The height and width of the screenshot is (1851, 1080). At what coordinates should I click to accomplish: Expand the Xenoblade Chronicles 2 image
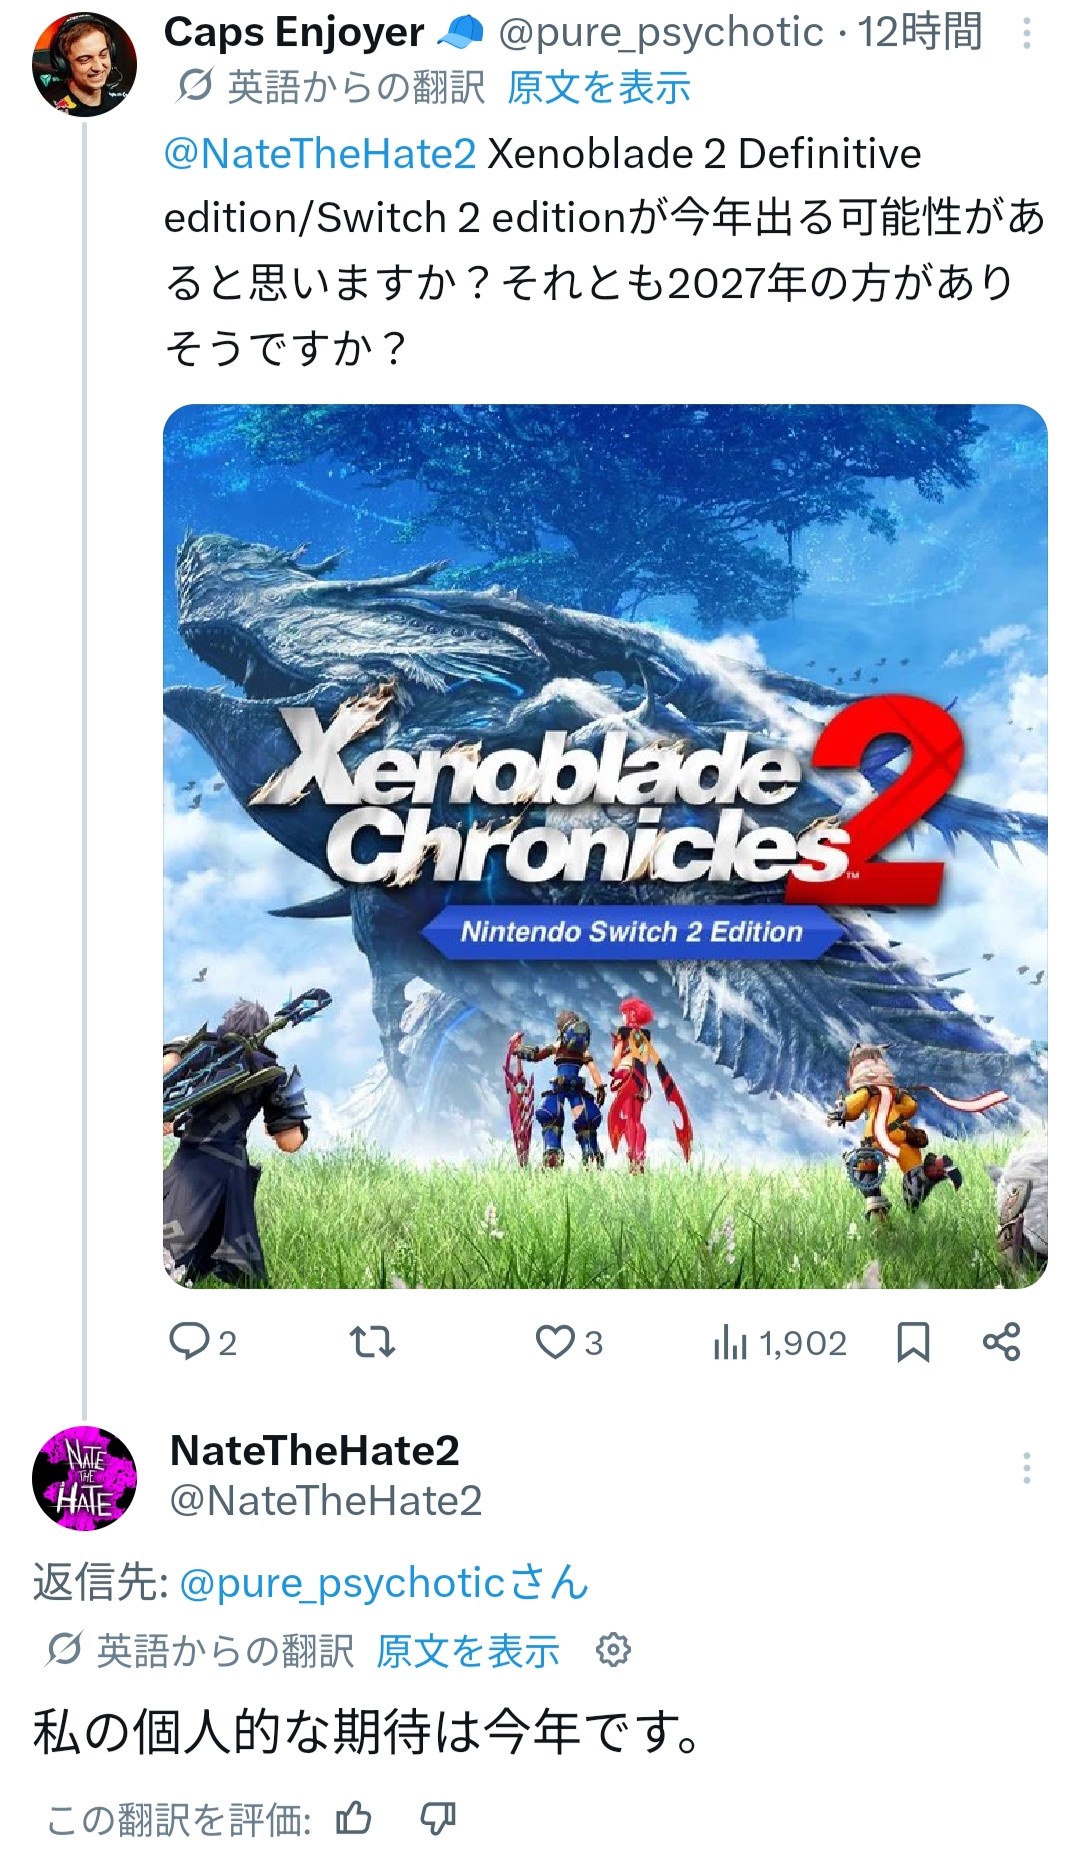pos(605,846)
